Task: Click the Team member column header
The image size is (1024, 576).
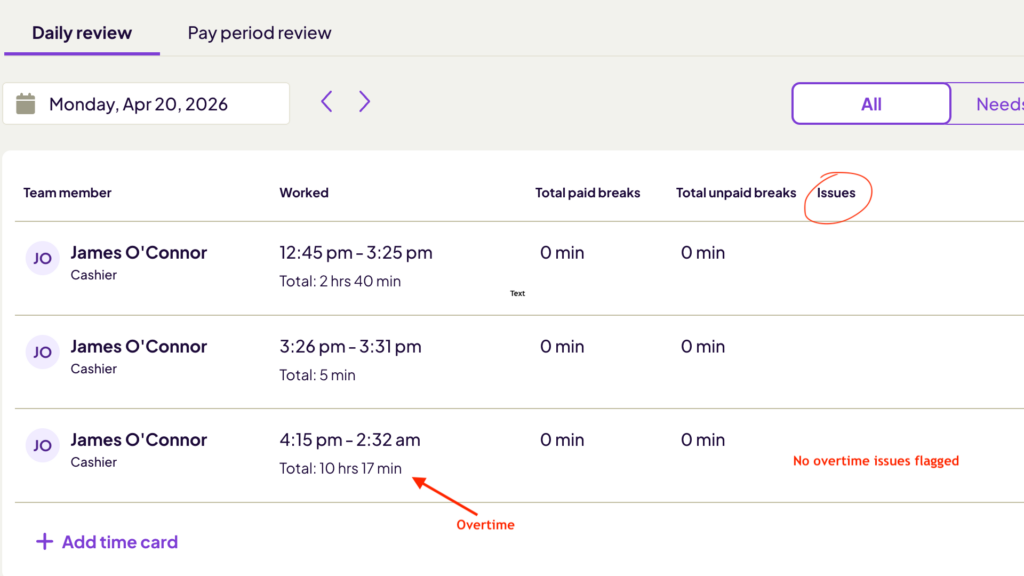Action: coord(67,193)
